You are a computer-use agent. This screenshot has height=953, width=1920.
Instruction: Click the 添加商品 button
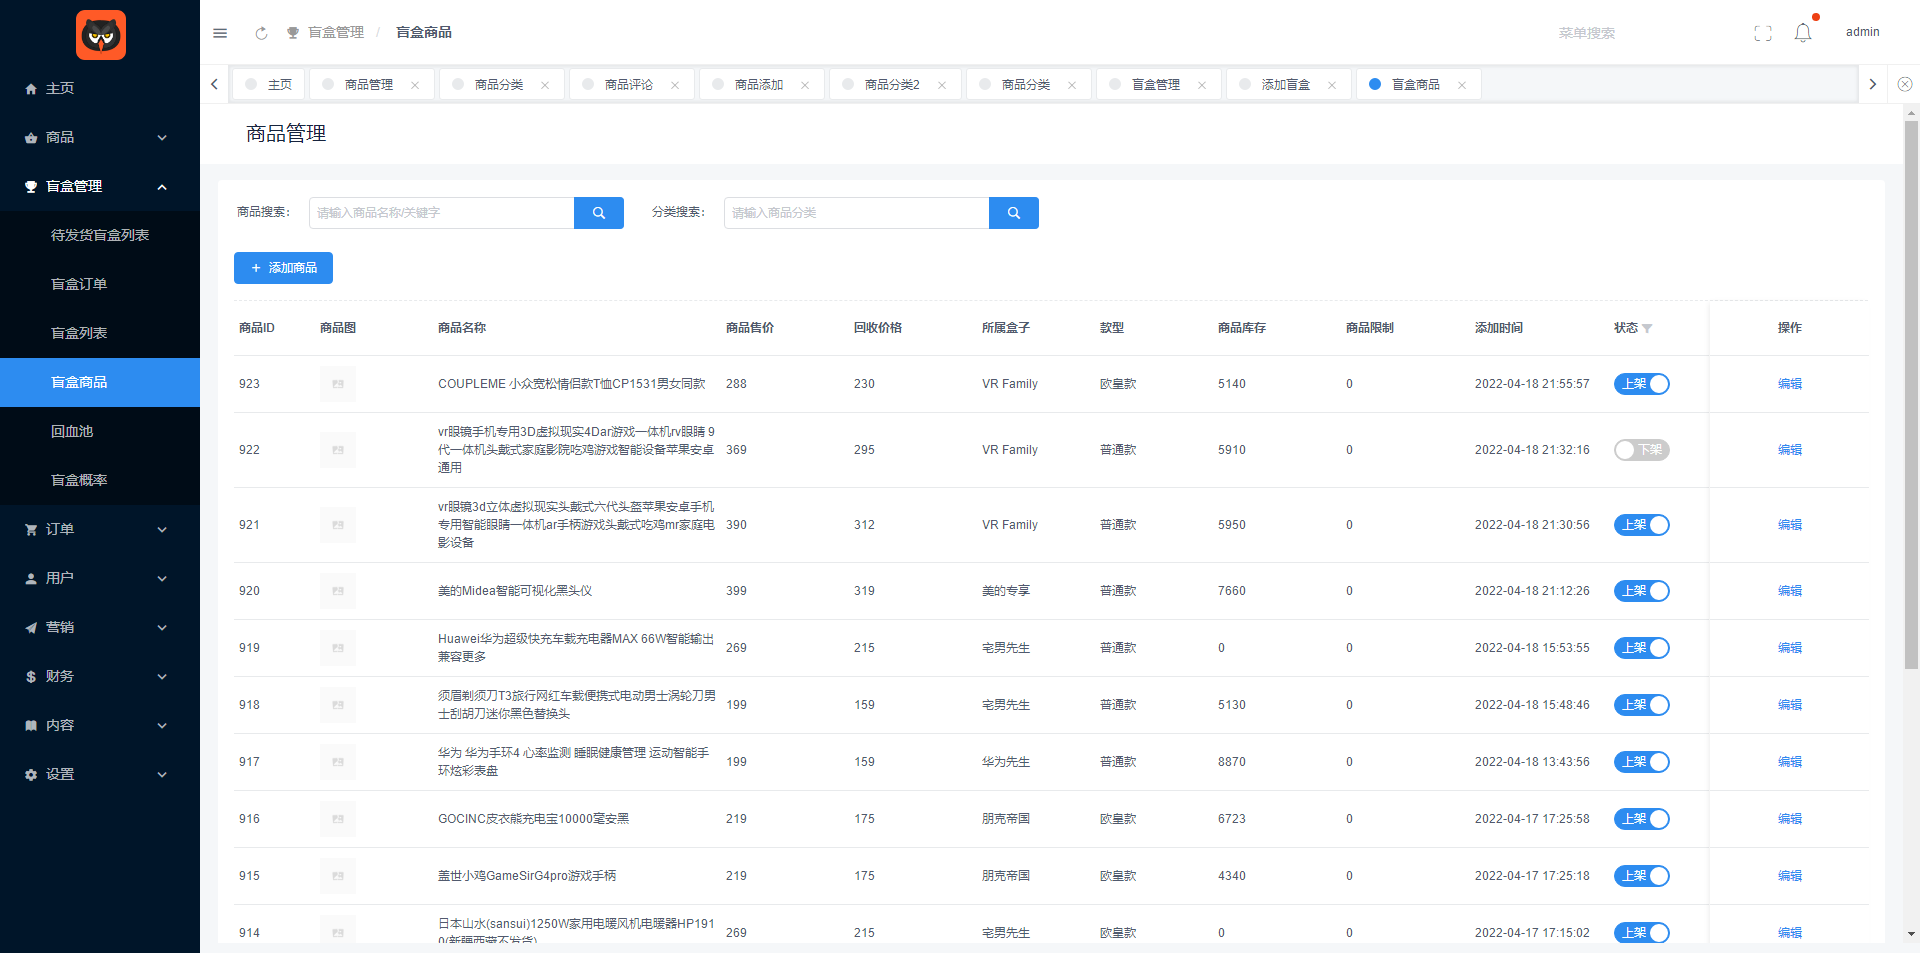point(283,268)
